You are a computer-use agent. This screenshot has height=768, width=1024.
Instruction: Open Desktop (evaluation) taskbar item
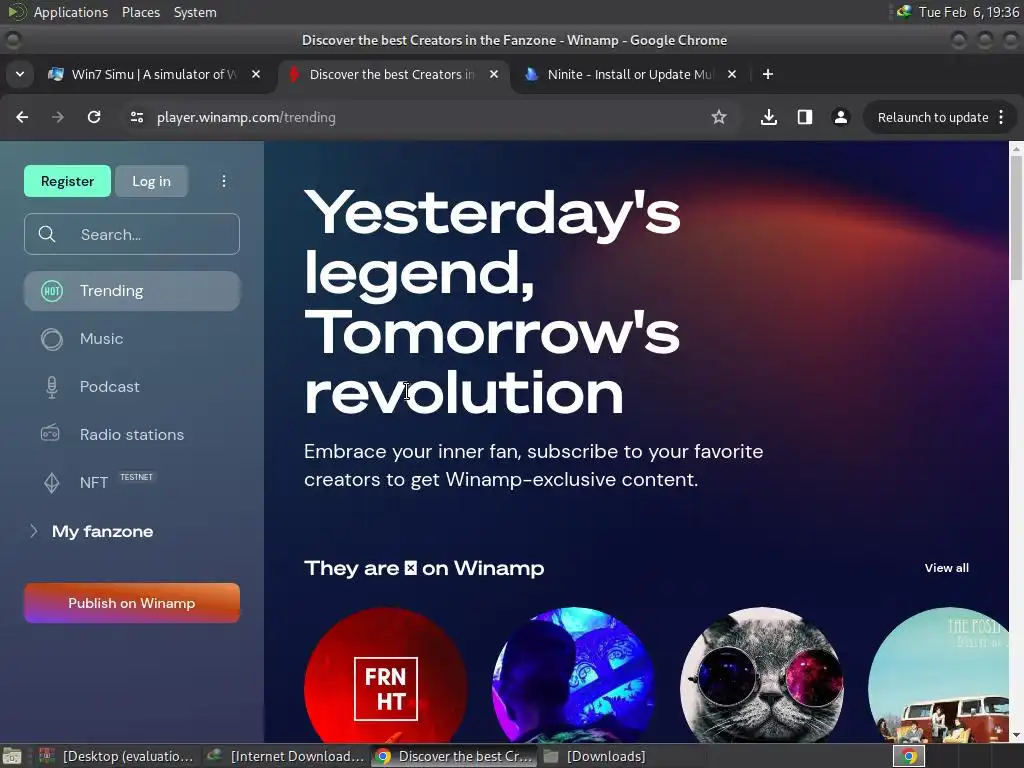click(116, 756)
